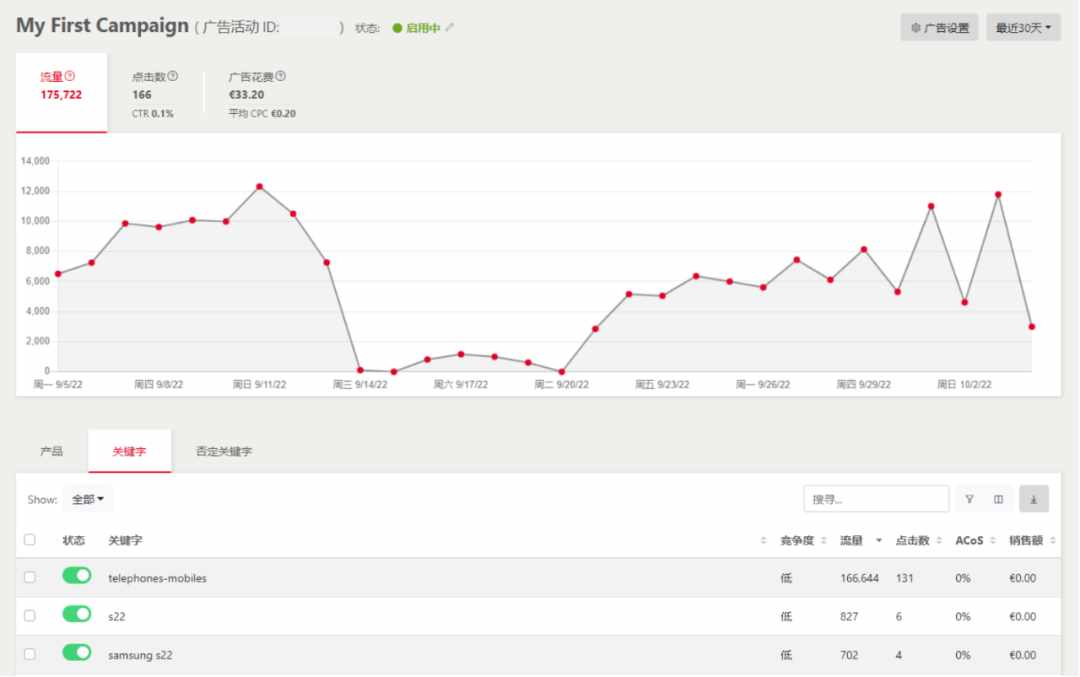The image size is (1080, 677).
Task: Sort by 竞争度 column
Action: tap(824, 541)
